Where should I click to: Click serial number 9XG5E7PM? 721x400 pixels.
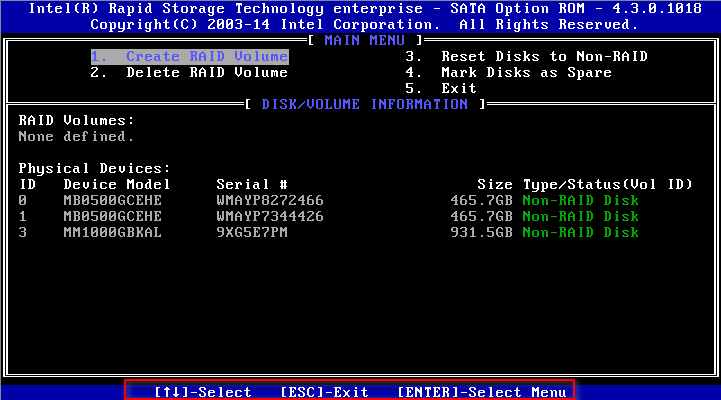[252, 233]
